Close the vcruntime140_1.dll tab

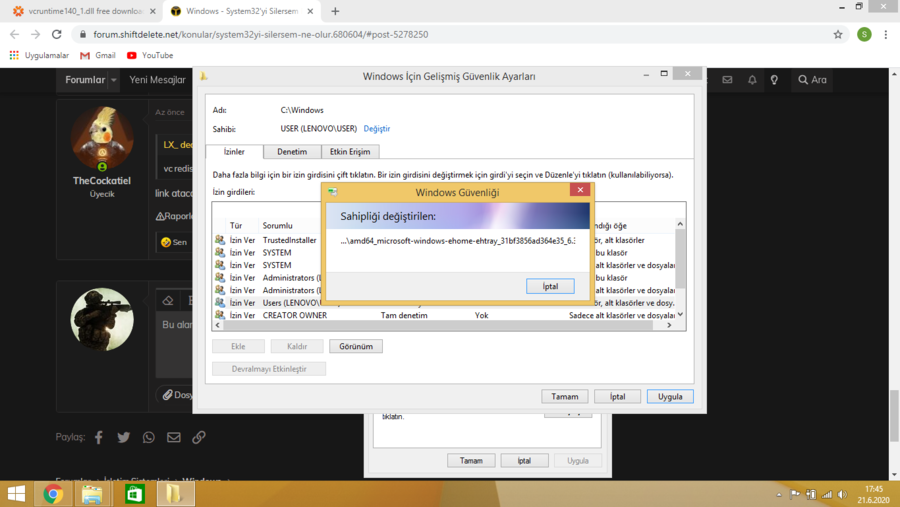[x=153, y=11]
